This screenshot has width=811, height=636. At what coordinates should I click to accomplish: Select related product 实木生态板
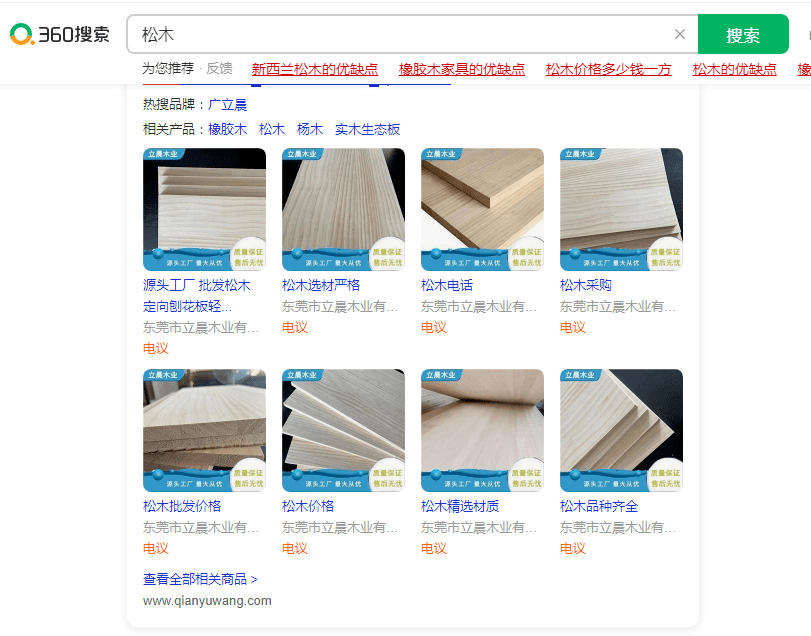367,129
